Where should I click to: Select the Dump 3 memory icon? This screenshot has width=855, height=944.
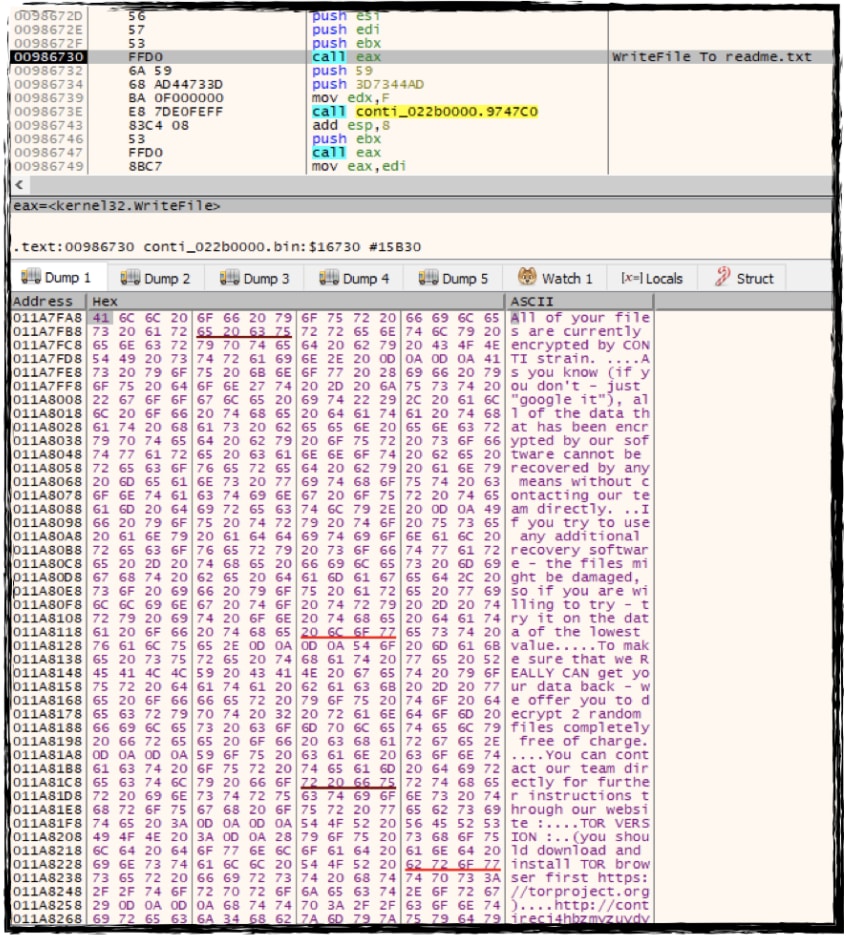tap(230, 278)
